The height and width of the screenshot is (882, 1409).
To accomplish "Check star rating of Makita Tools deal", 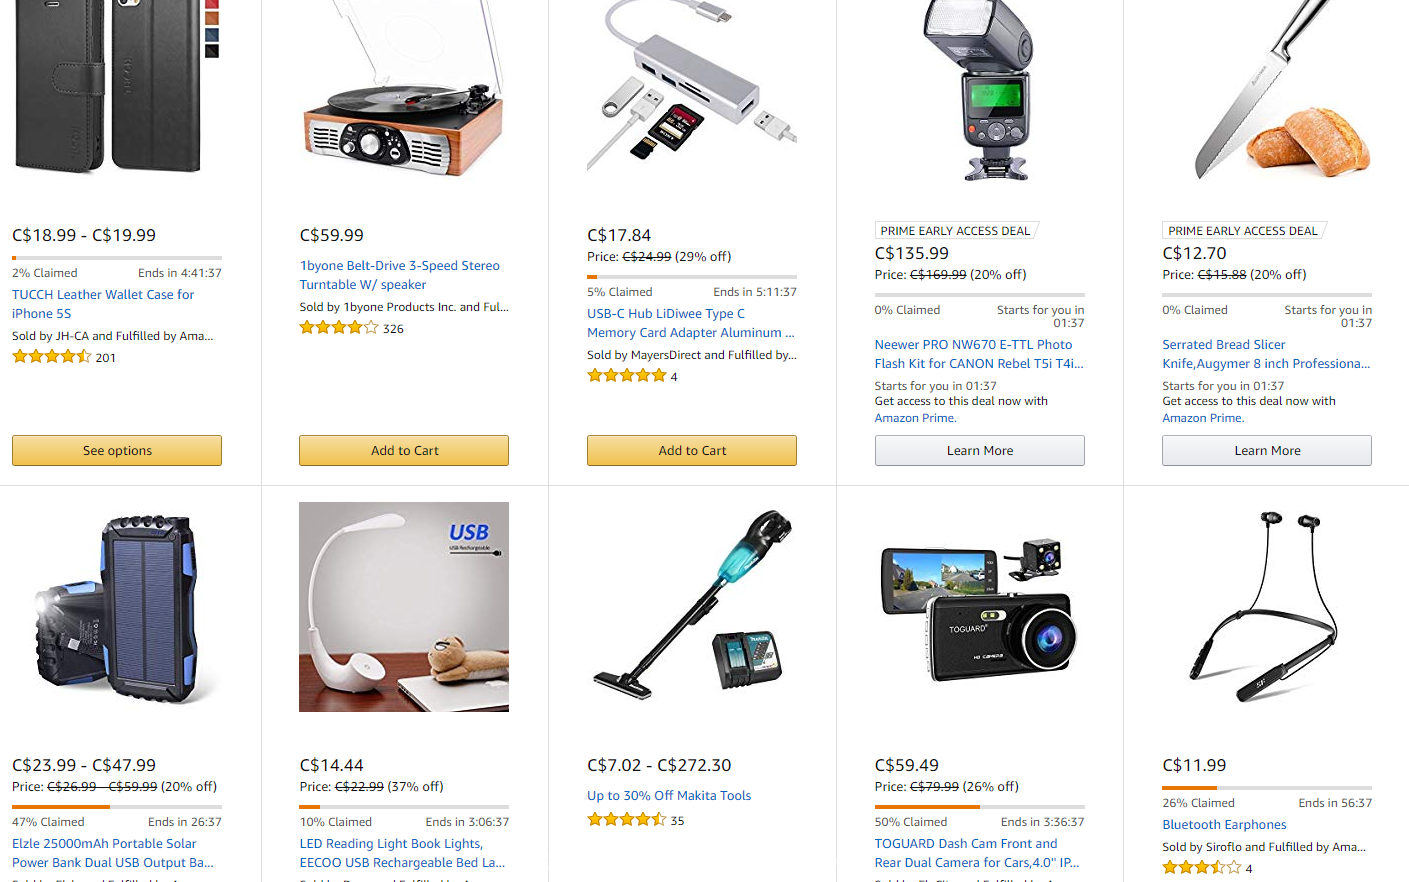I will [626, 819].
